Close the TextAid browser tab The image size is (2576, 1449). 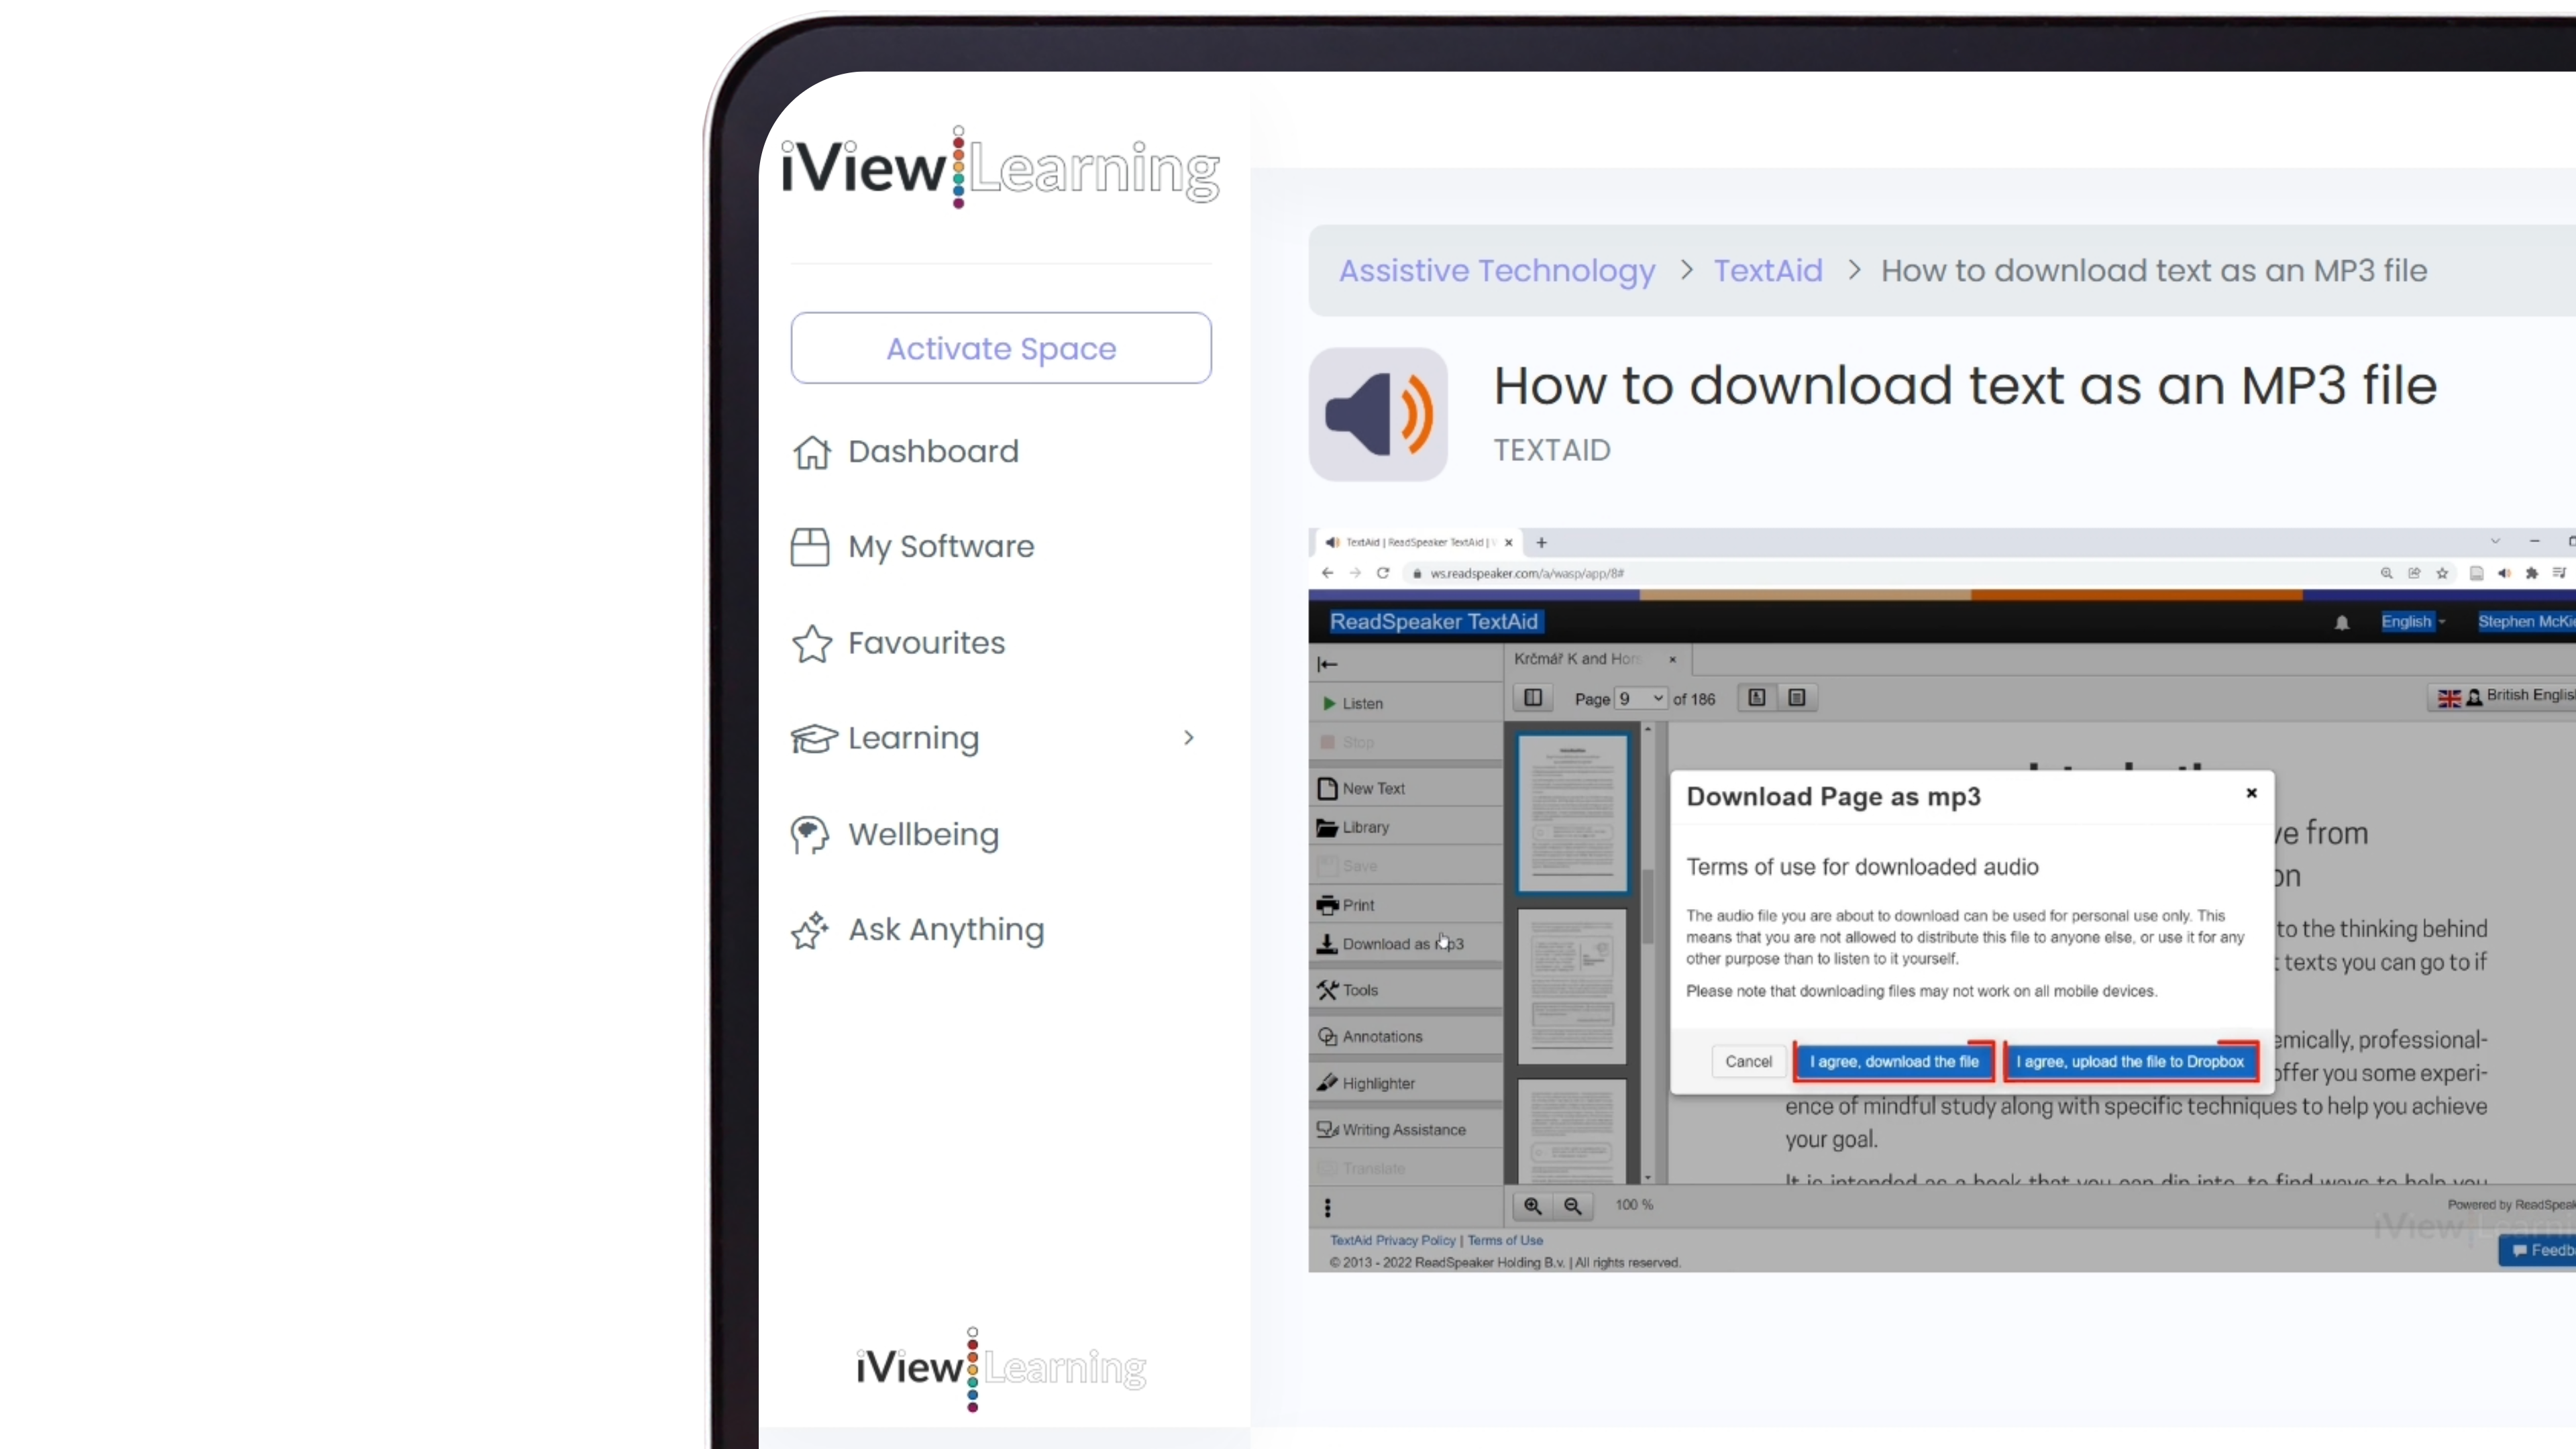tap(1509, 543)
